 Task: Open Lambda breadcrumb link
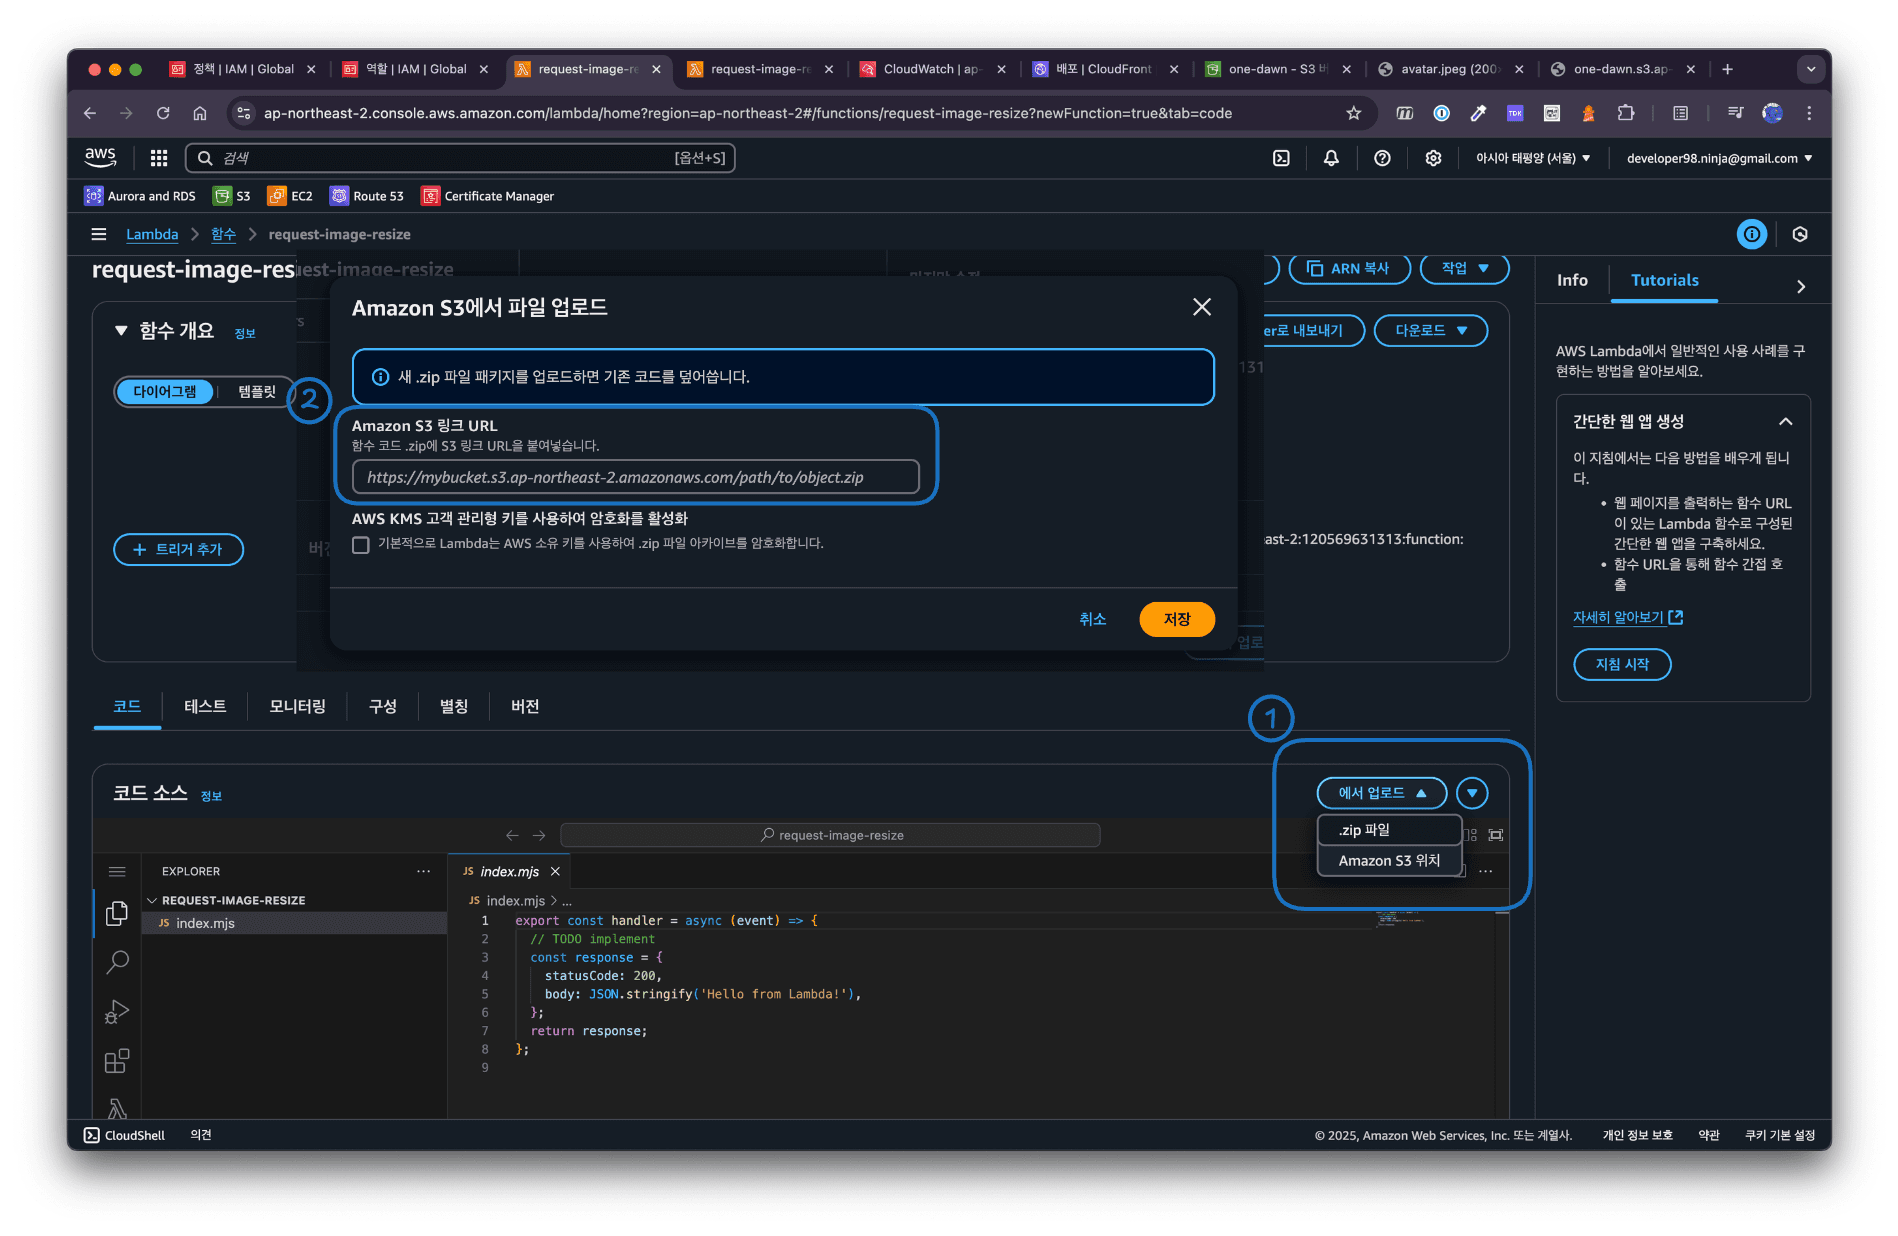tap(152, 234)
